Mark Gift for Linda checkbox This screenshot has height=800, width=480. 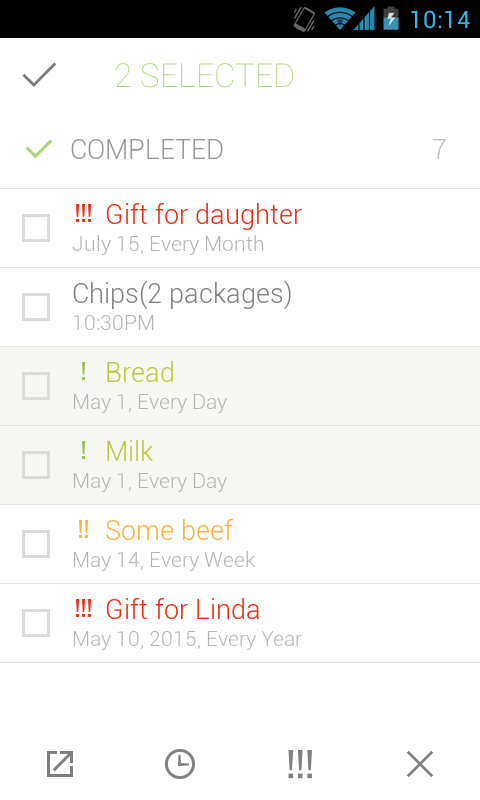coord(36,623)
